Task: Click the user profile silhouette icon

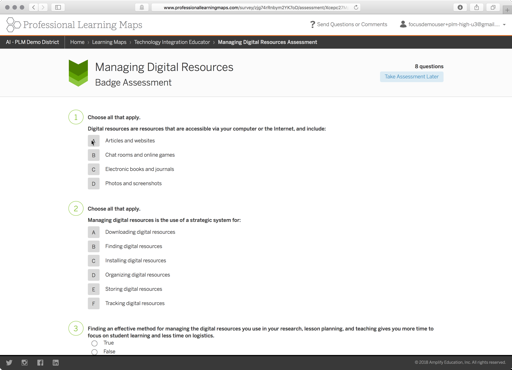Action: [403, 24]
